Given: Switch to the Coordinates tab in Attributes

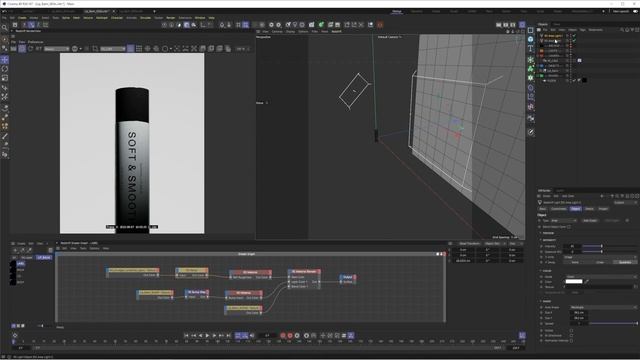Looking at the screenshot, I should pos(558,209).
